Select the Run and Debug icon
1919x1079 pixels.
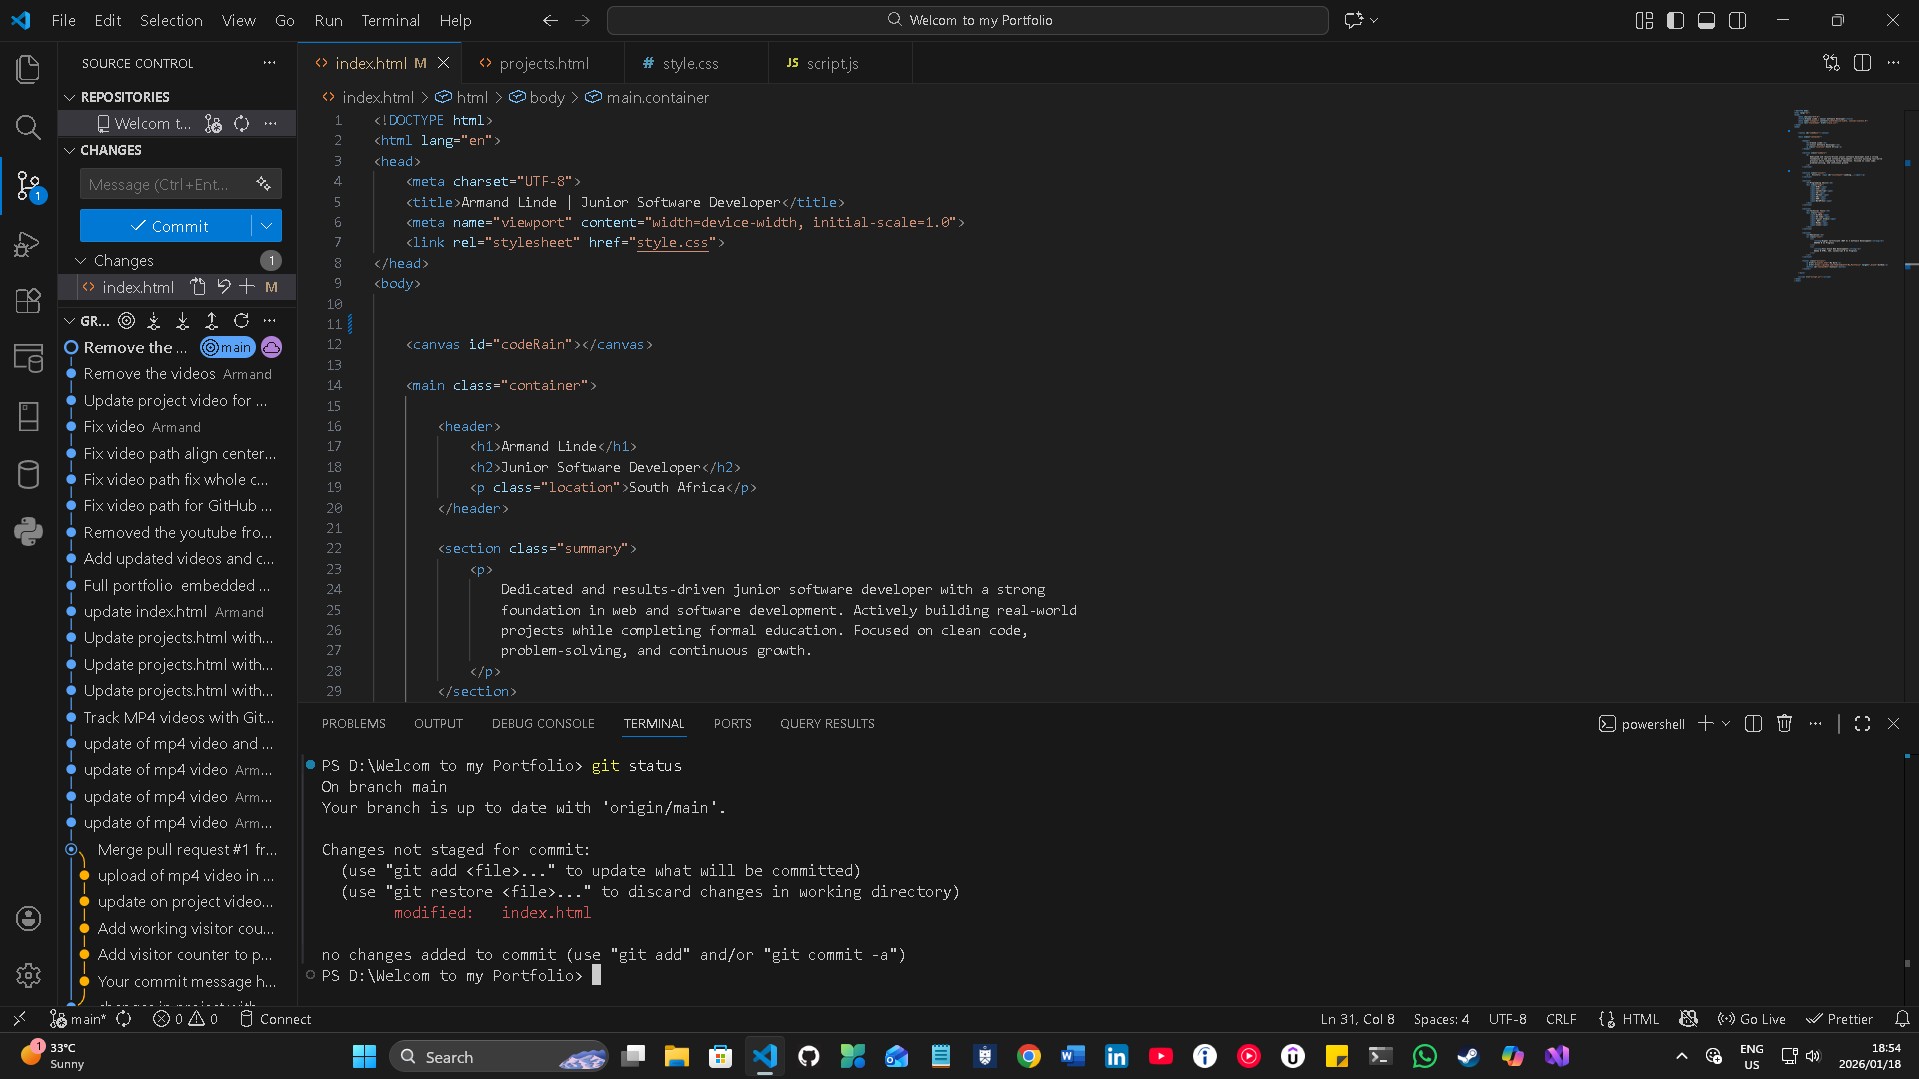click(x=27, y=244)
